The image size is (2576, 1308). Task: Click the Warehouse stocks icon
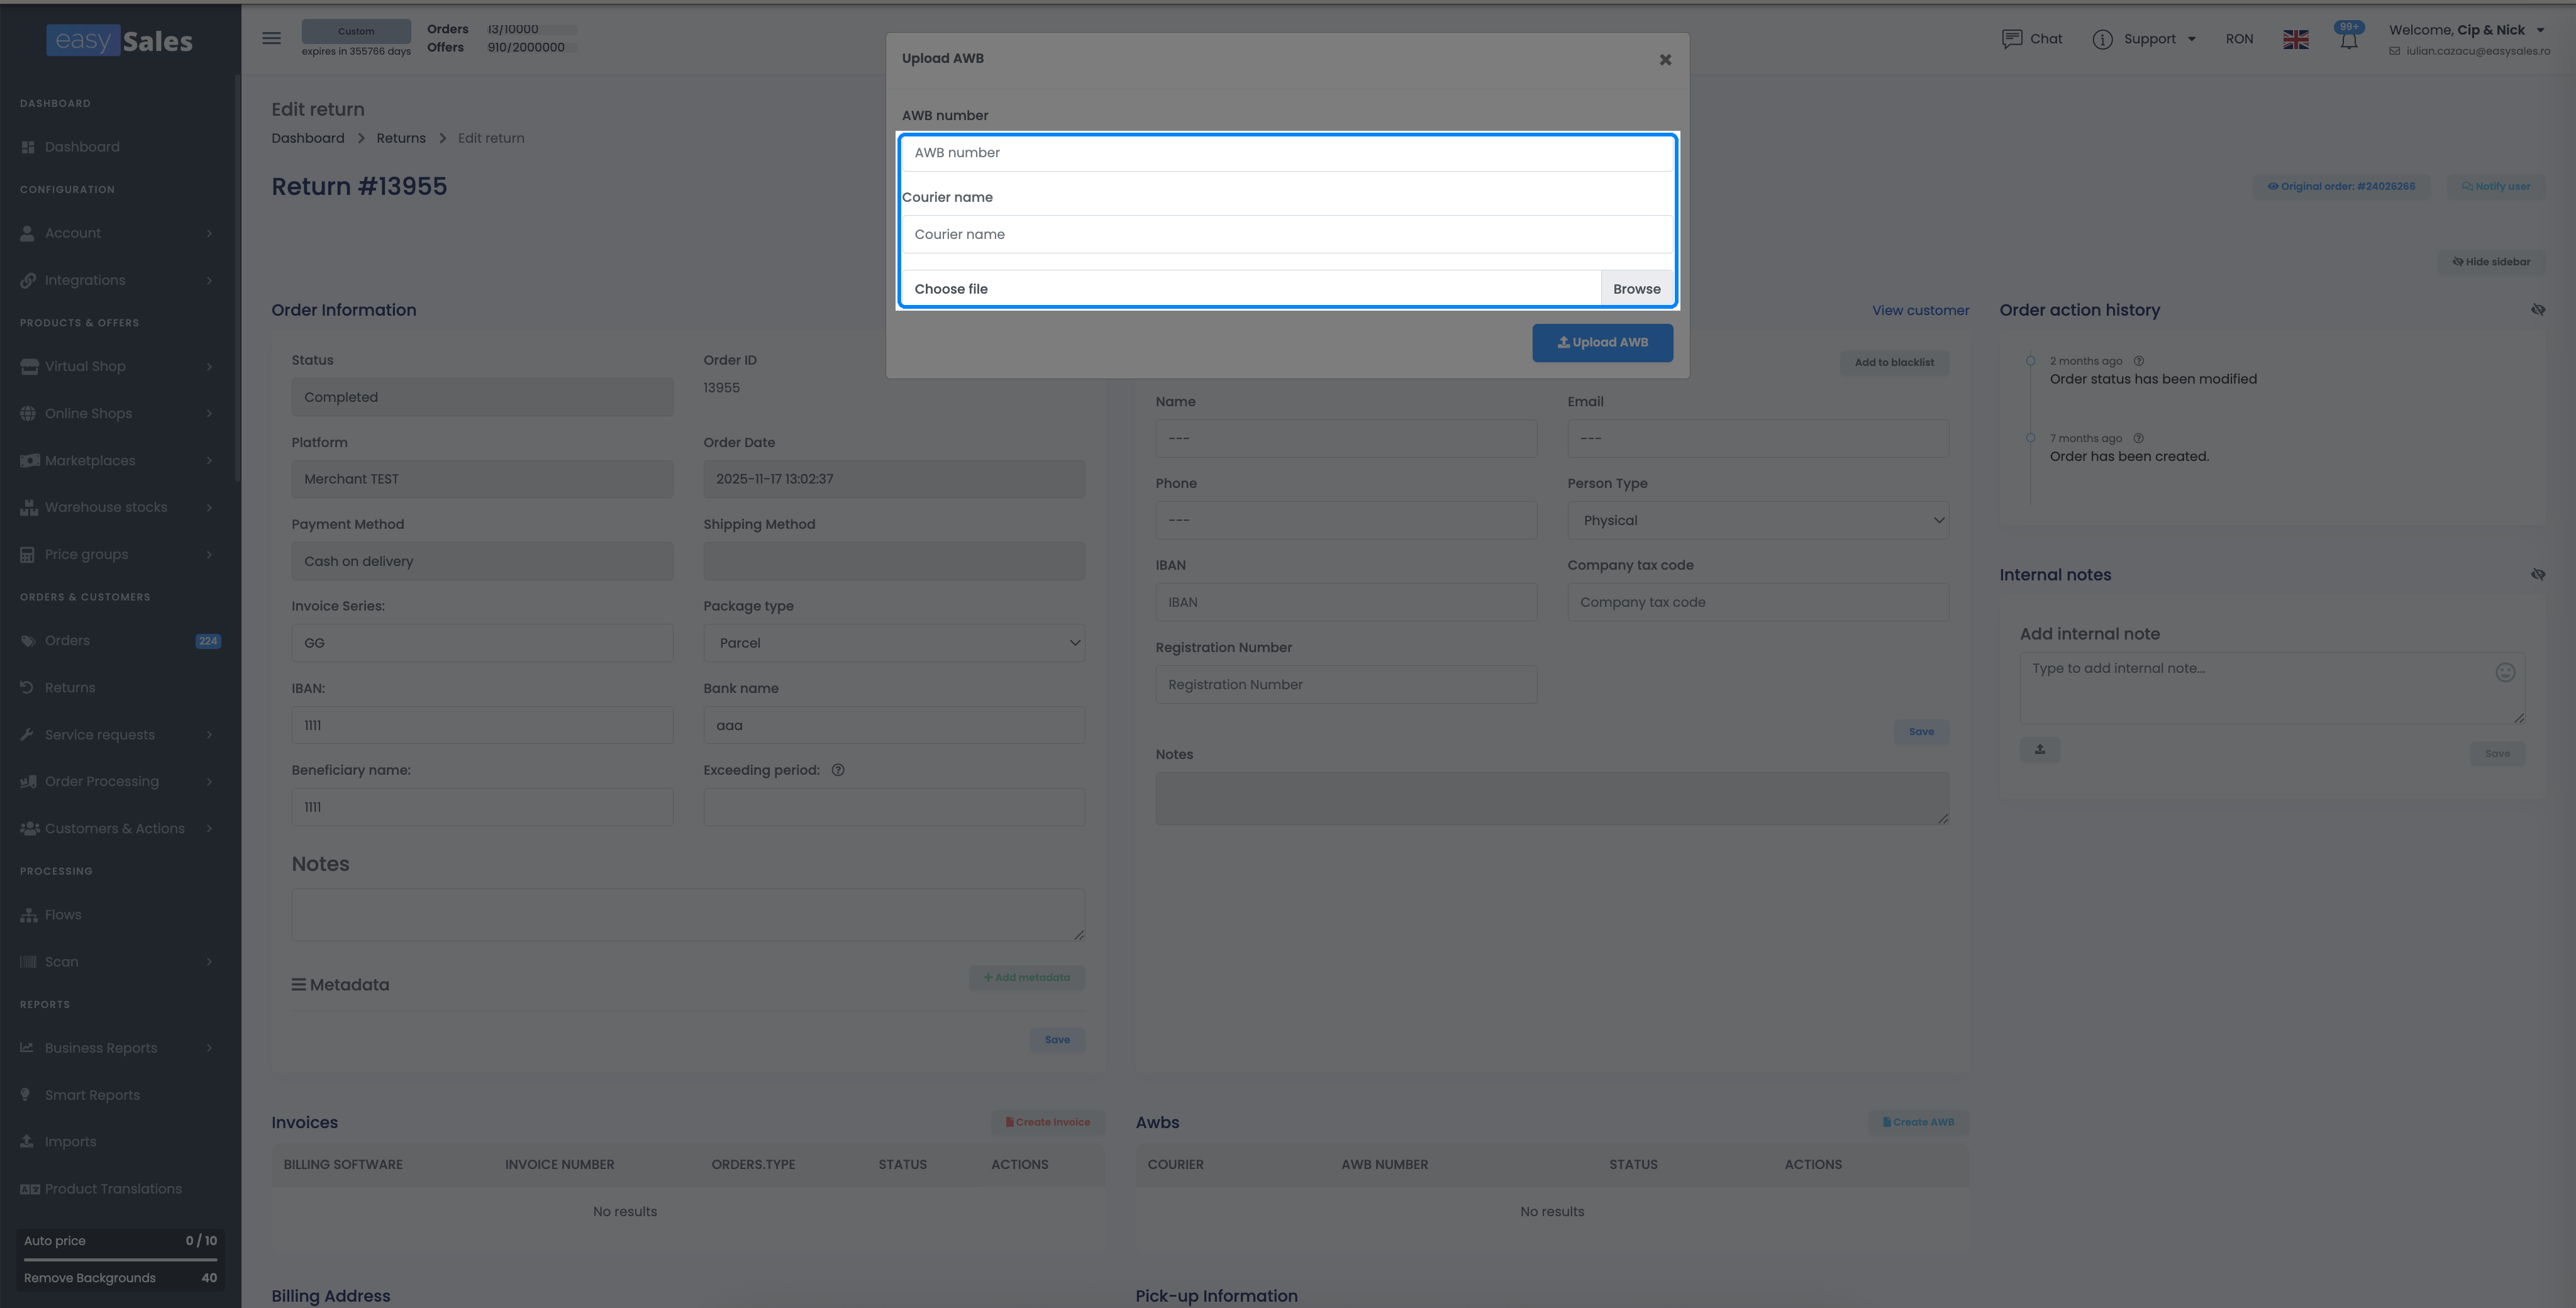(x=28, y=507)
